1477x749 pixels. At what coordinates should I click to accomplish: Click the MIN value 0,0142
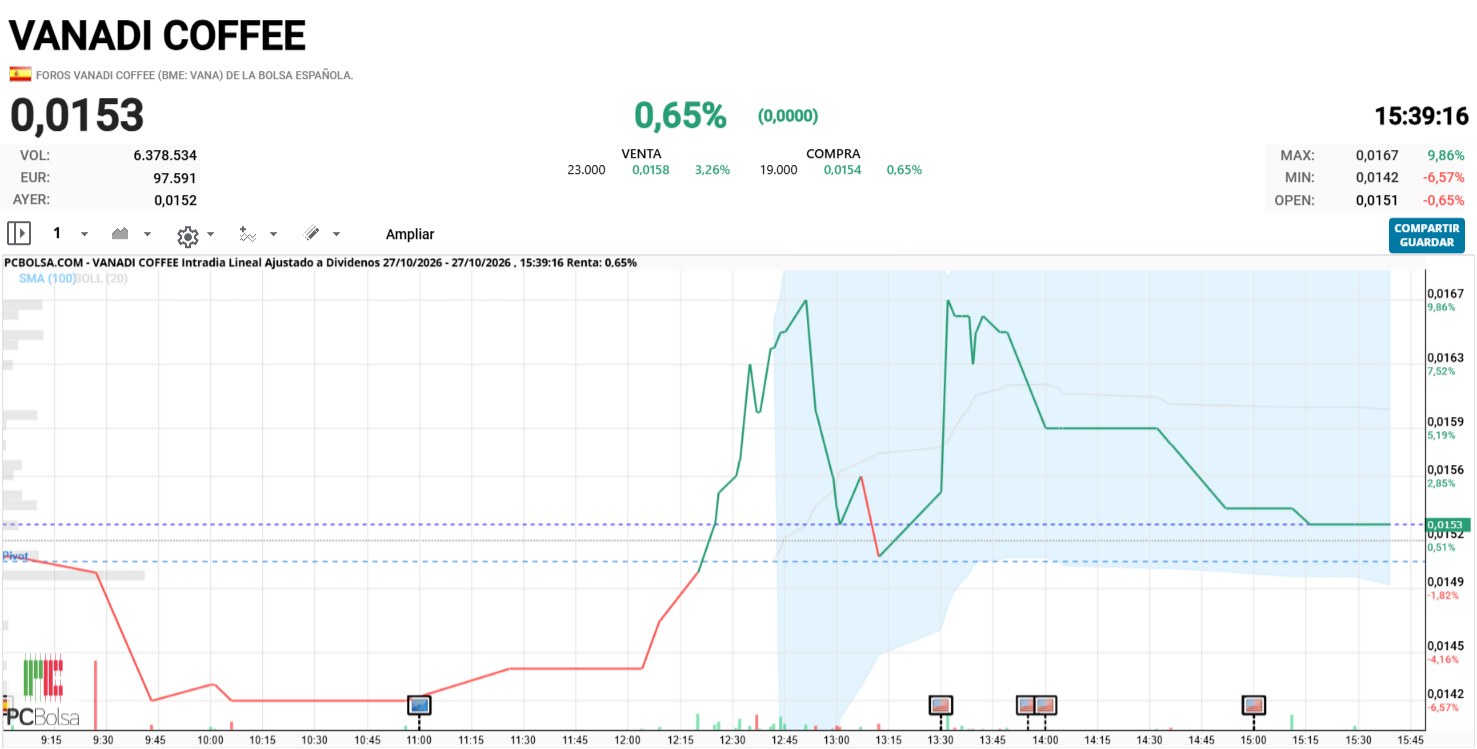pyautogui.click(x=1375, y=177)
